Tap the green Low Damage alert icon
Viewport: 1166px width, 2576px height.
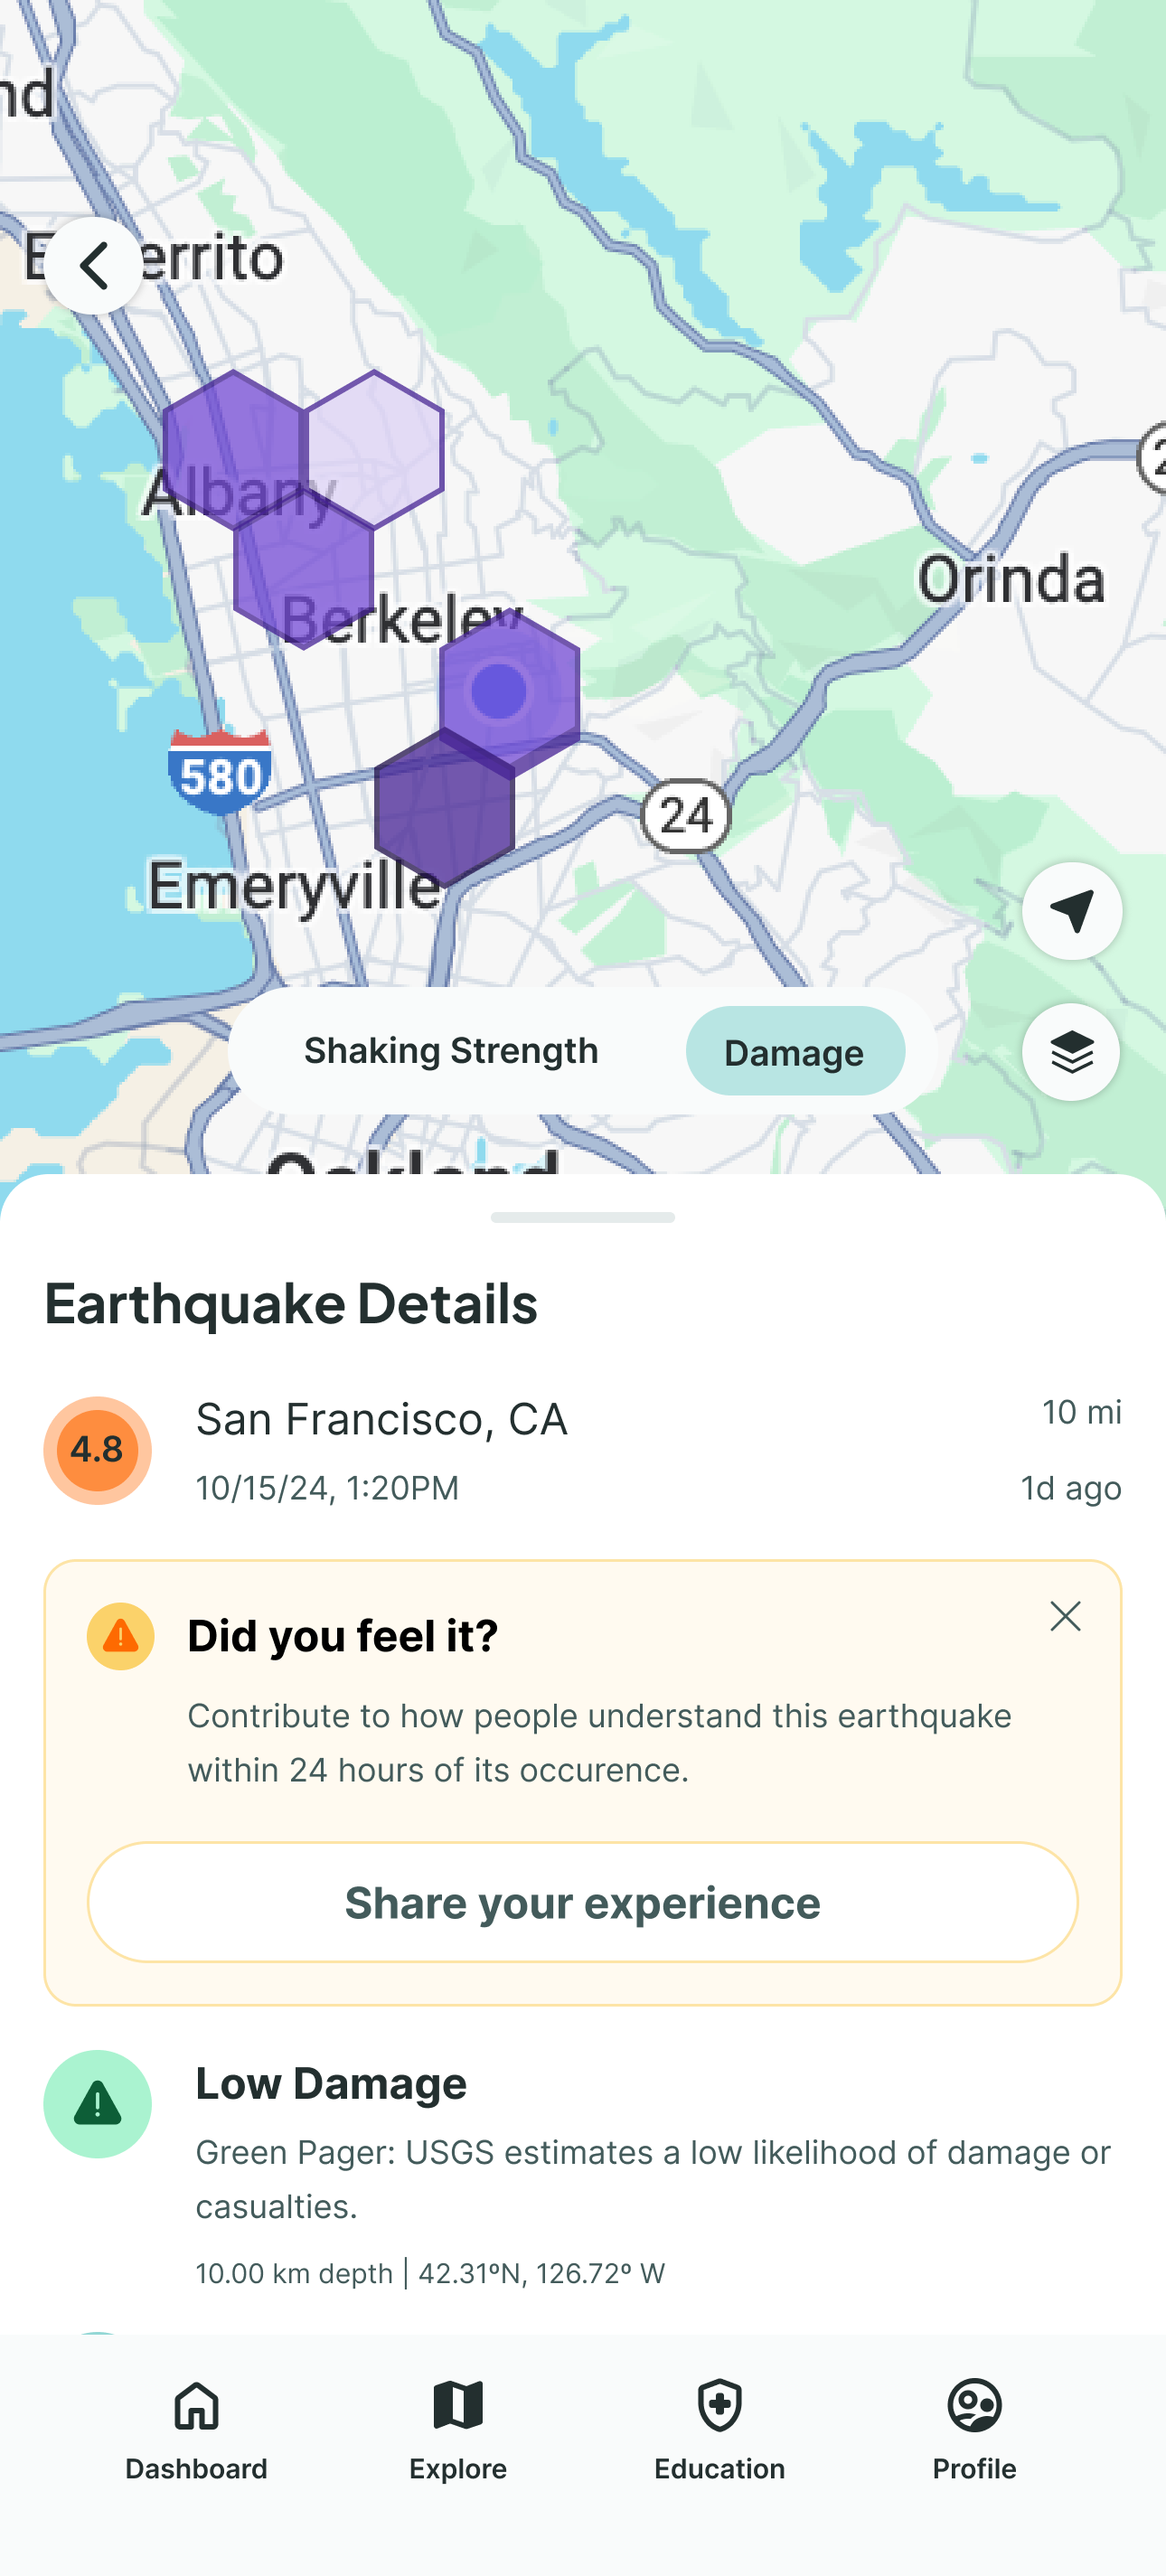point(97,2104)
